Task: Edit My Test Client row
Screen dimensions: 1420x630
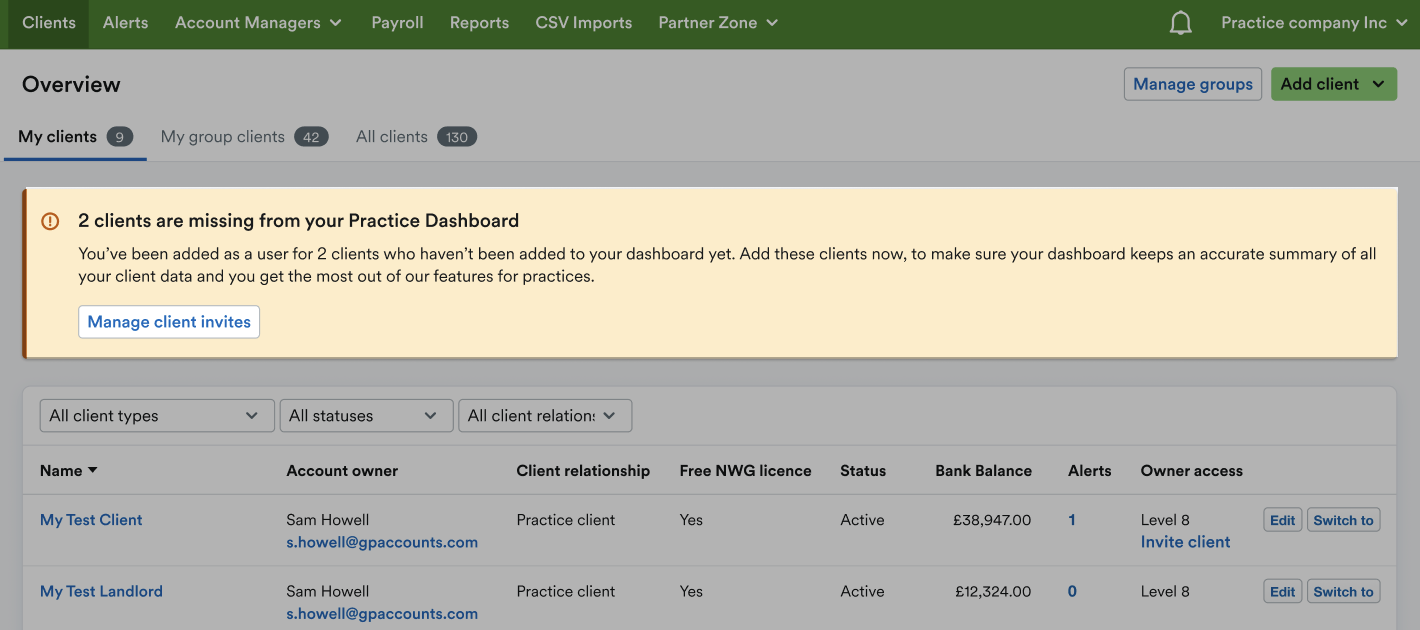Action: pos(1283,520)
